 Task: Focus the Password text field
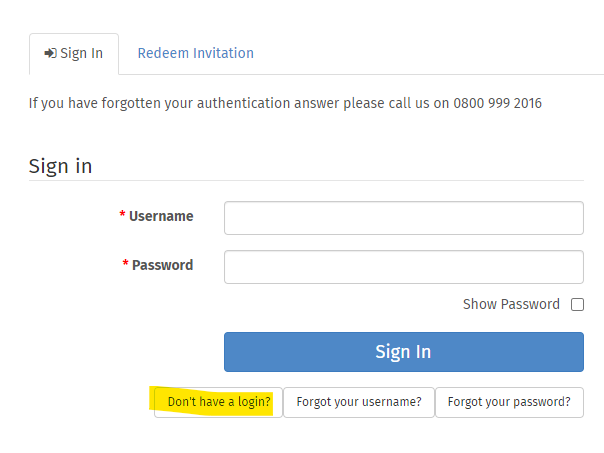pos(404,267)
